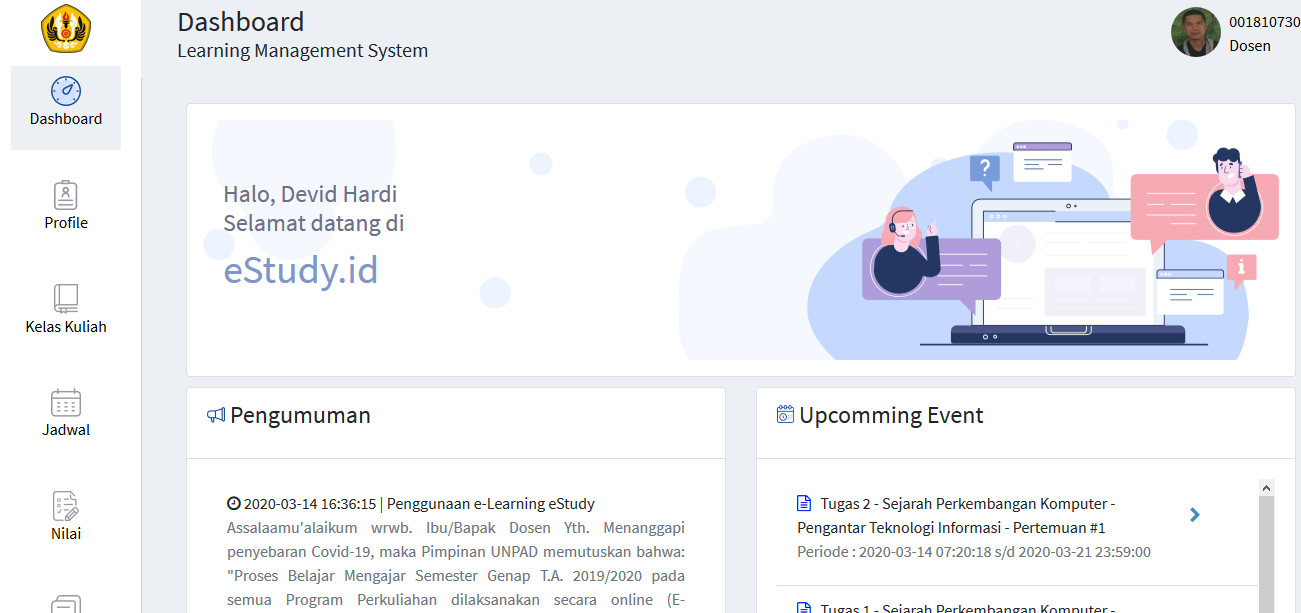Click the Learning Management System subtitle
This screenshot has height=613, width=1301.
pos(303,50)
